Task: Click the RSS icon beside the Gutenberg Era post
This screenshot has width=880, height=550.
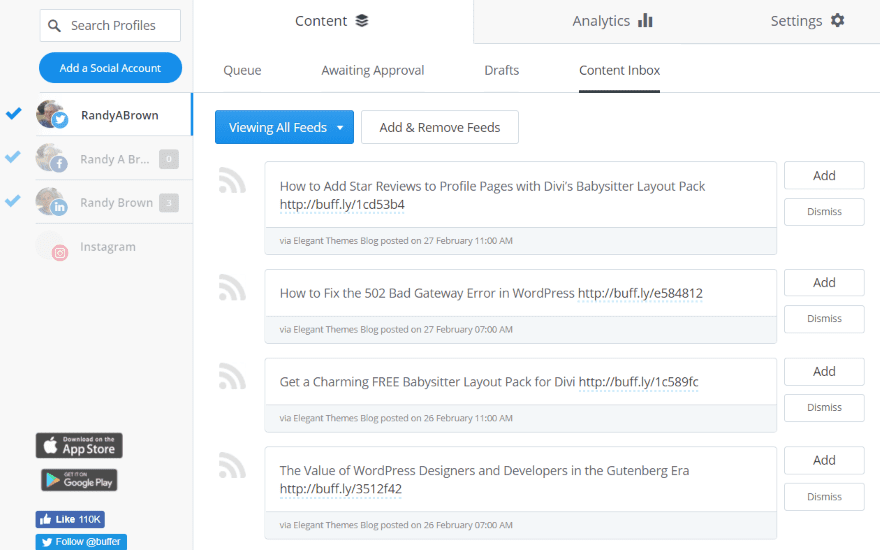Action: point(232,465)
